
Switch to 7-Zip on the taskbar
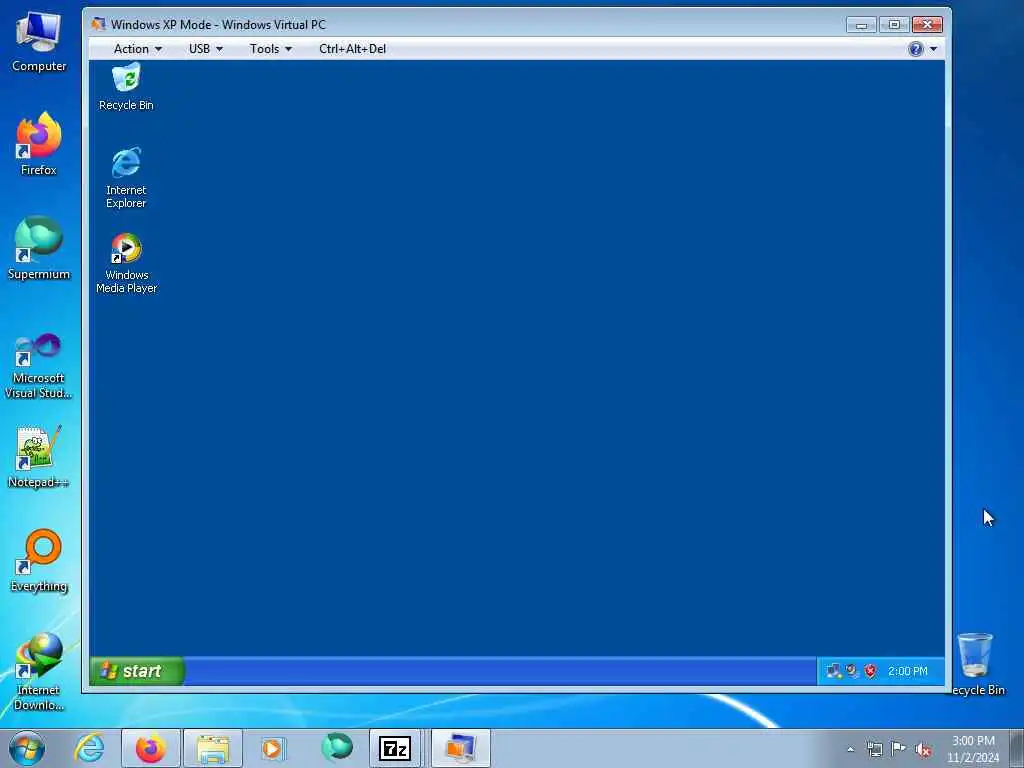[x=394, y=748]
